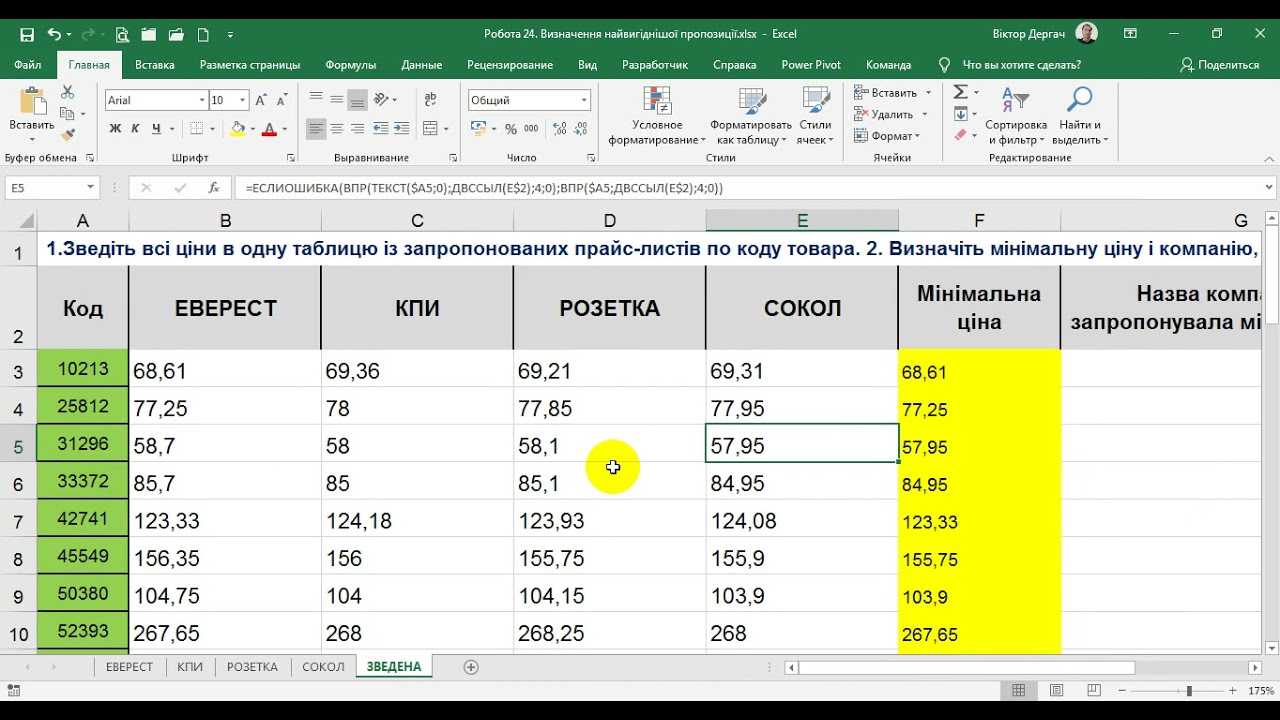
Task: Toggle italic К formatting
Action: (136, 129)
